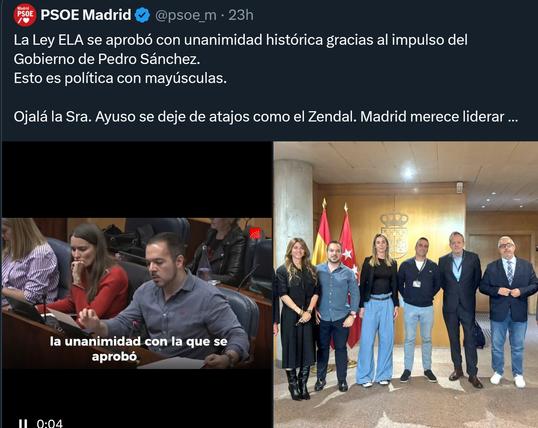
Task: Click the red logo in video corner
Action: 255,234
